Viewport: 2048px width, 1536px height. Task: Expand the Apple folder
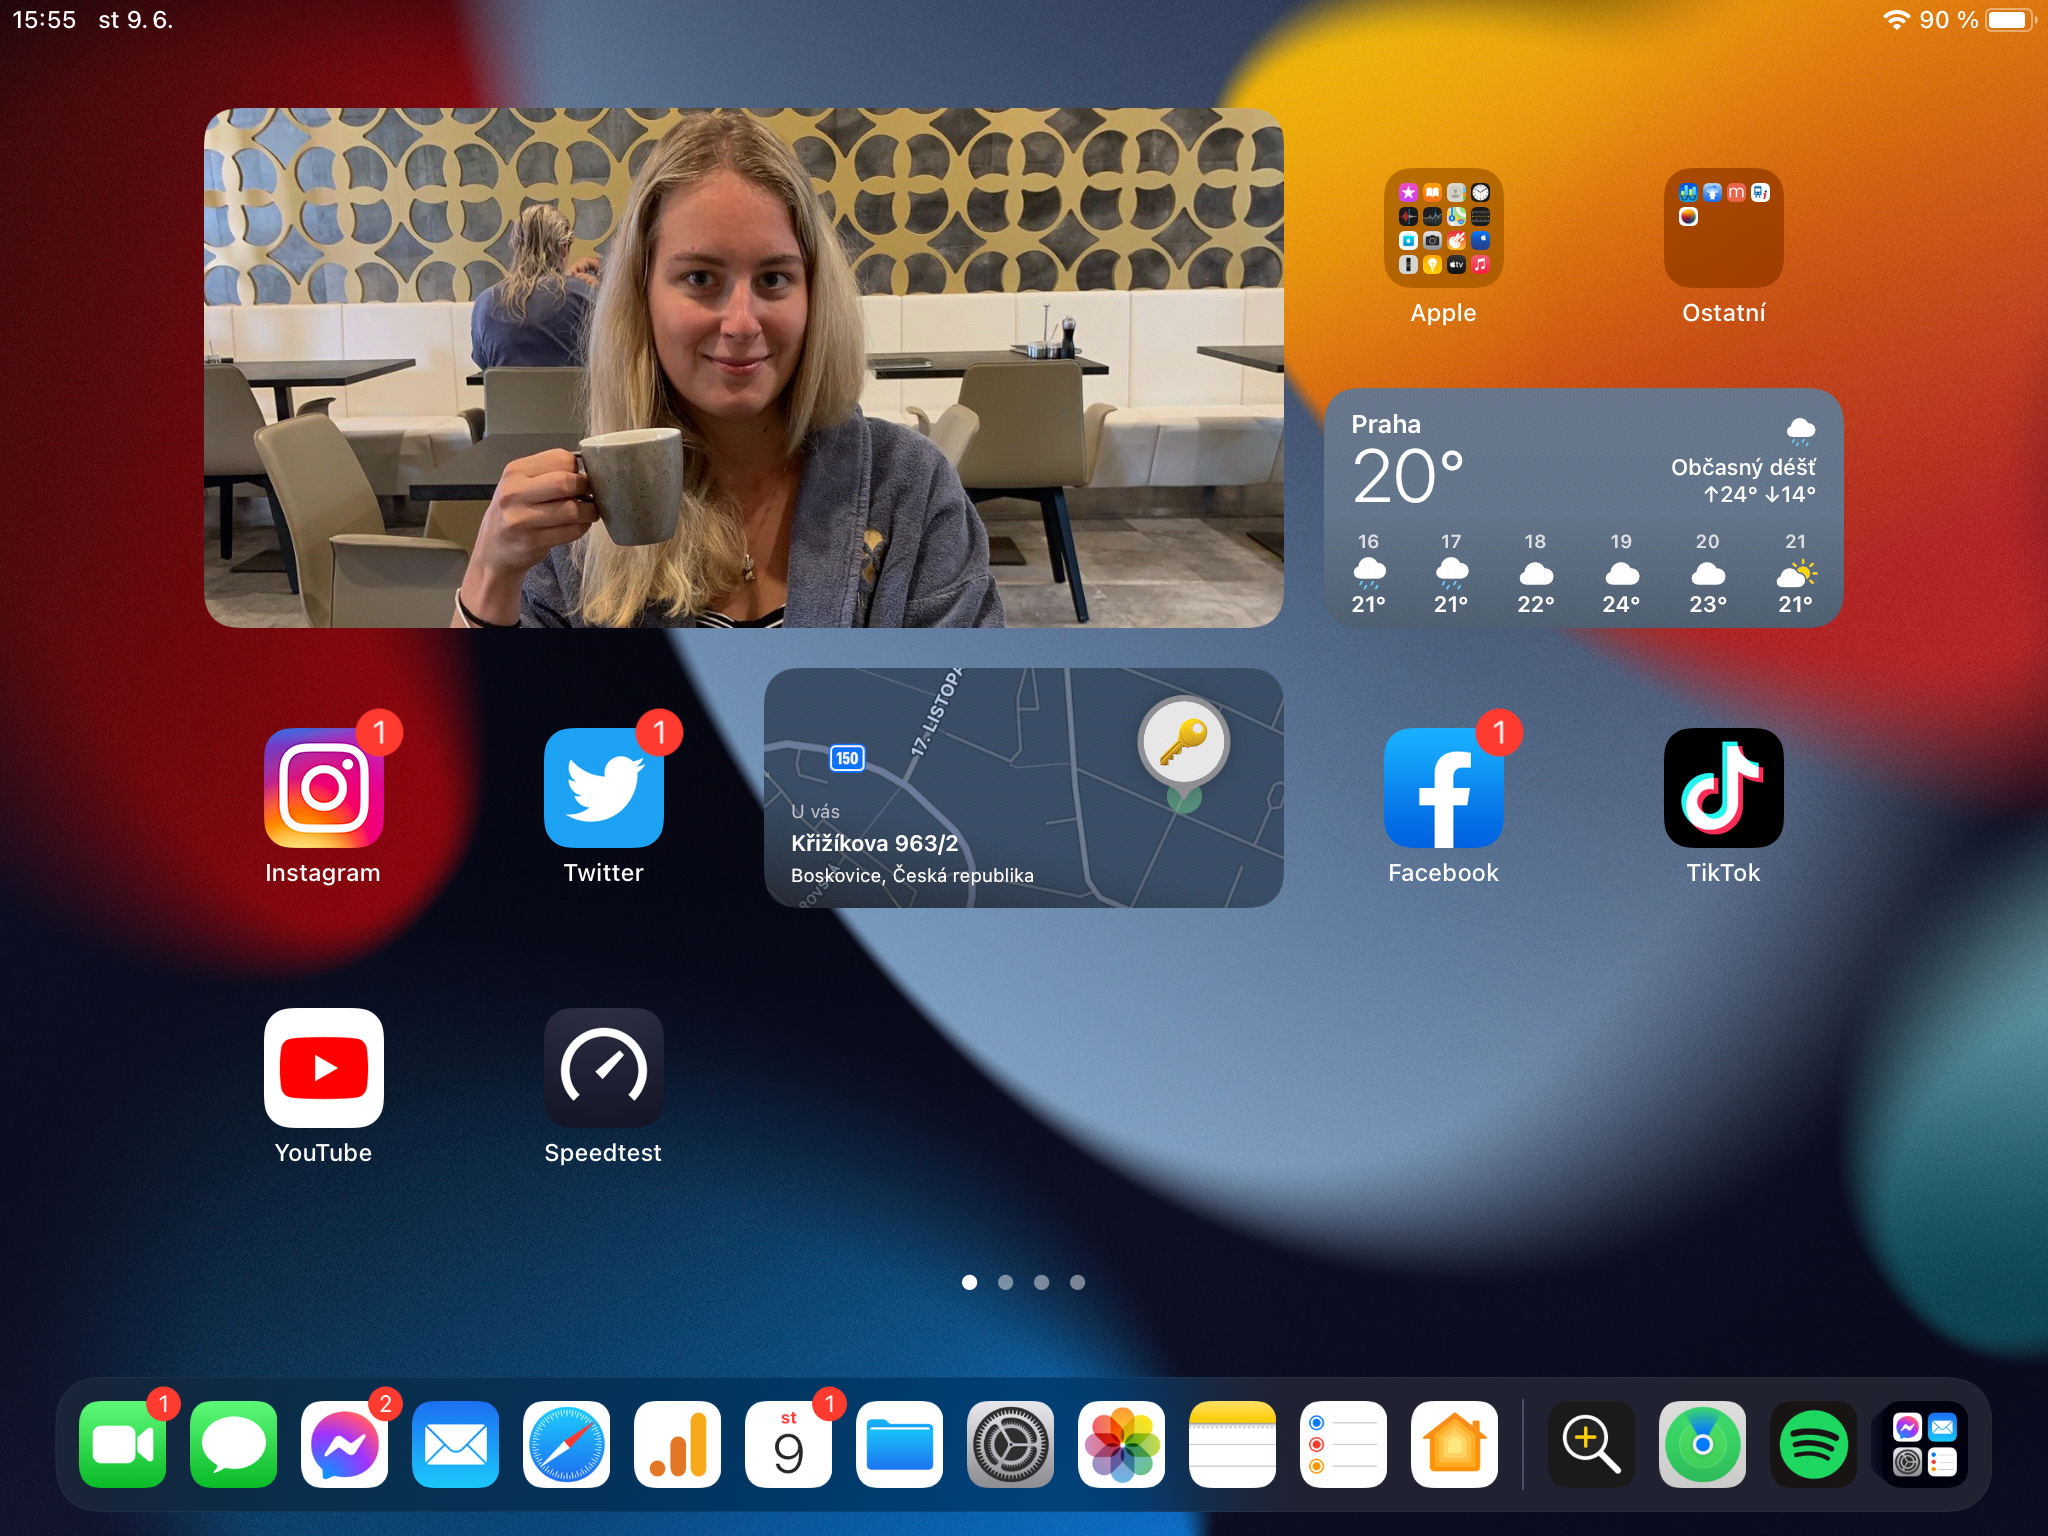click(x=1443, y=228)
